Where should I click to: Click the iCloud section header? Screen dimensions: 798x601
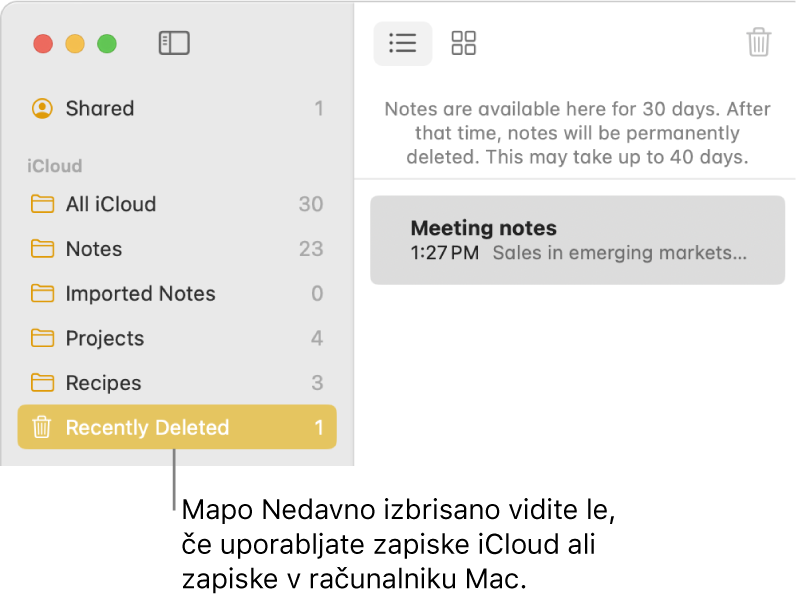(54, 166)
